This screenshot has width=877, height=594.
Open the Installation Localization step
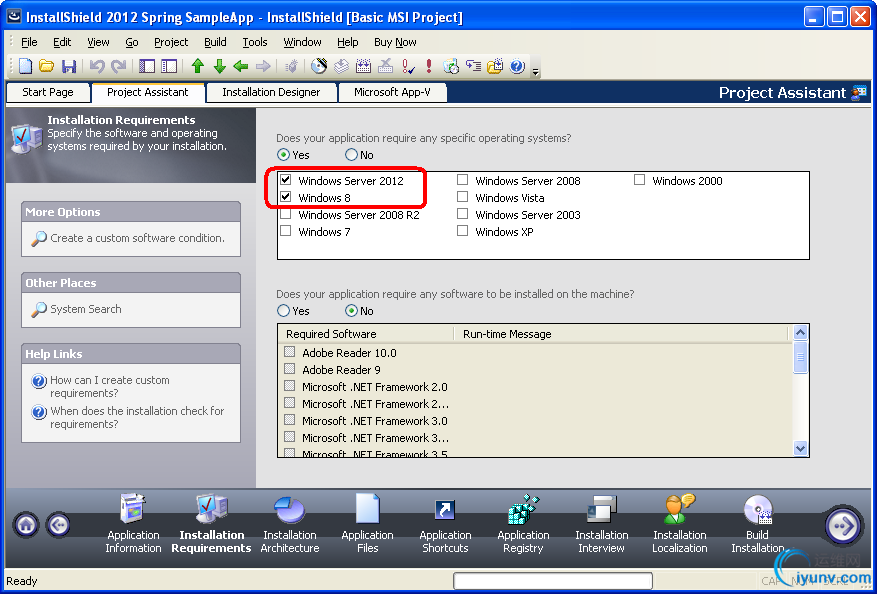click(680, 524)
